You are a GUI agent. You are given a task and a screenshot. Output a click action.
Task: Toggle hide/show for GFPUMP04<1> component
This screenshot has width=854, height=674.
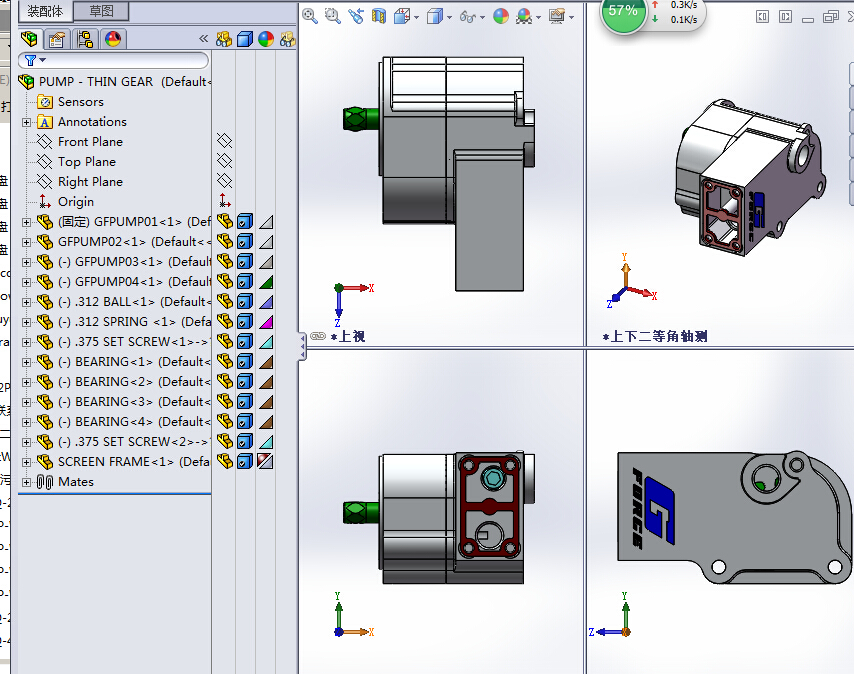coord(224,281)
